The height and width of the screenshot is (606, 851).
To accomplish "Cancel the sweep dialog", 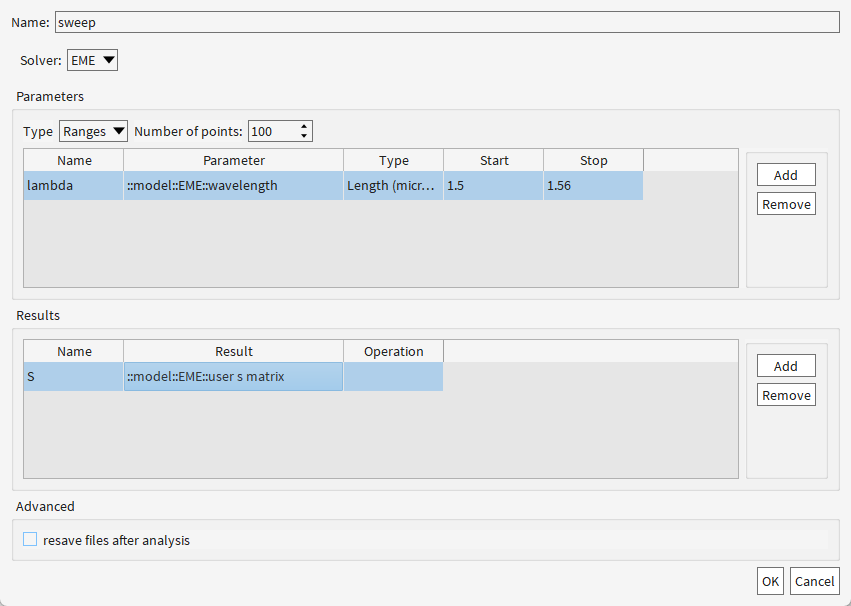I will 815,582.
